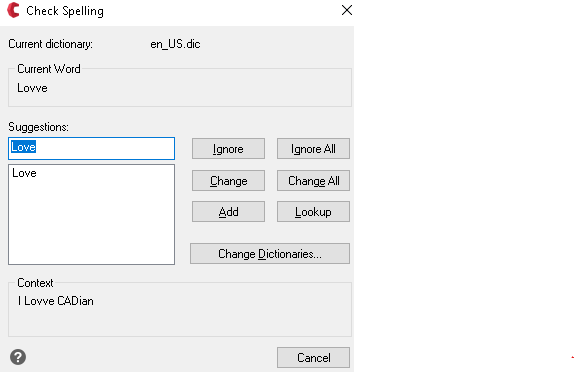The height and width of the screenshot is (372, 575).
Task: Replace all occurrences with Change All
Action: (x=313, y=180)
